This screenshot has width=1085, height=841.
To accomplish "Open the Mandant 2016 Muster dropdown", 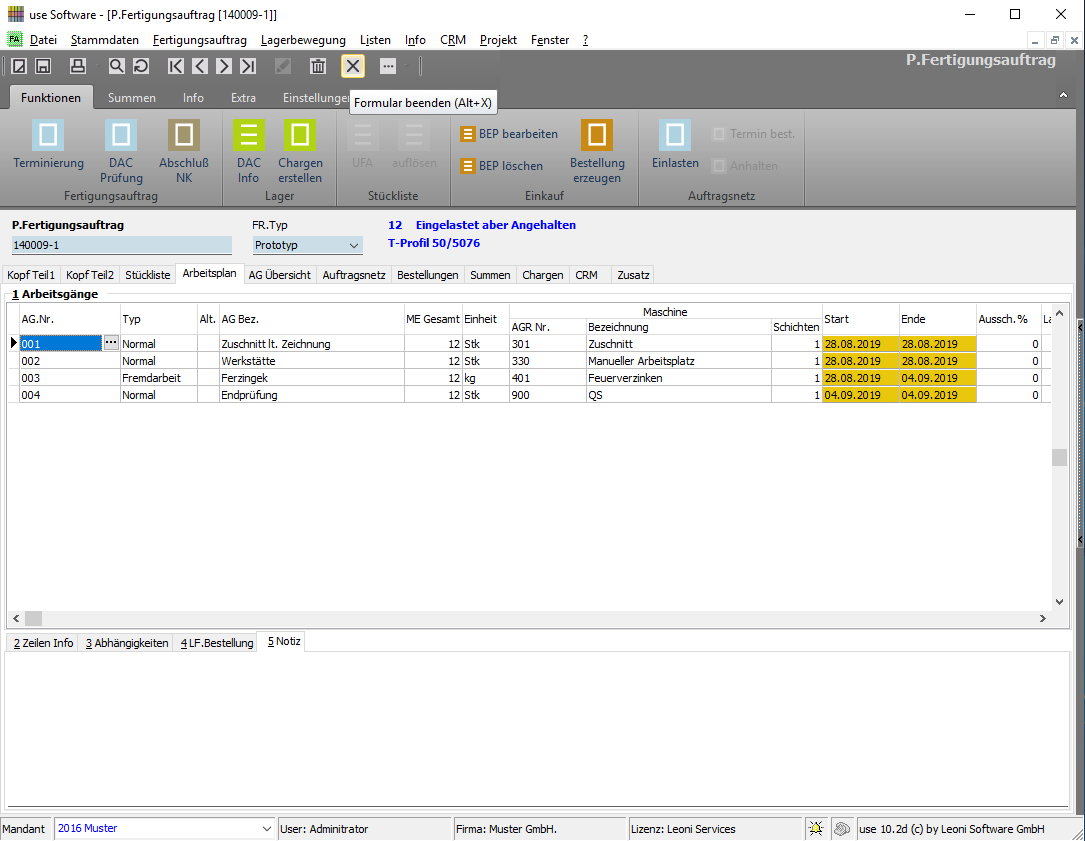I will [x=266, y=829].
